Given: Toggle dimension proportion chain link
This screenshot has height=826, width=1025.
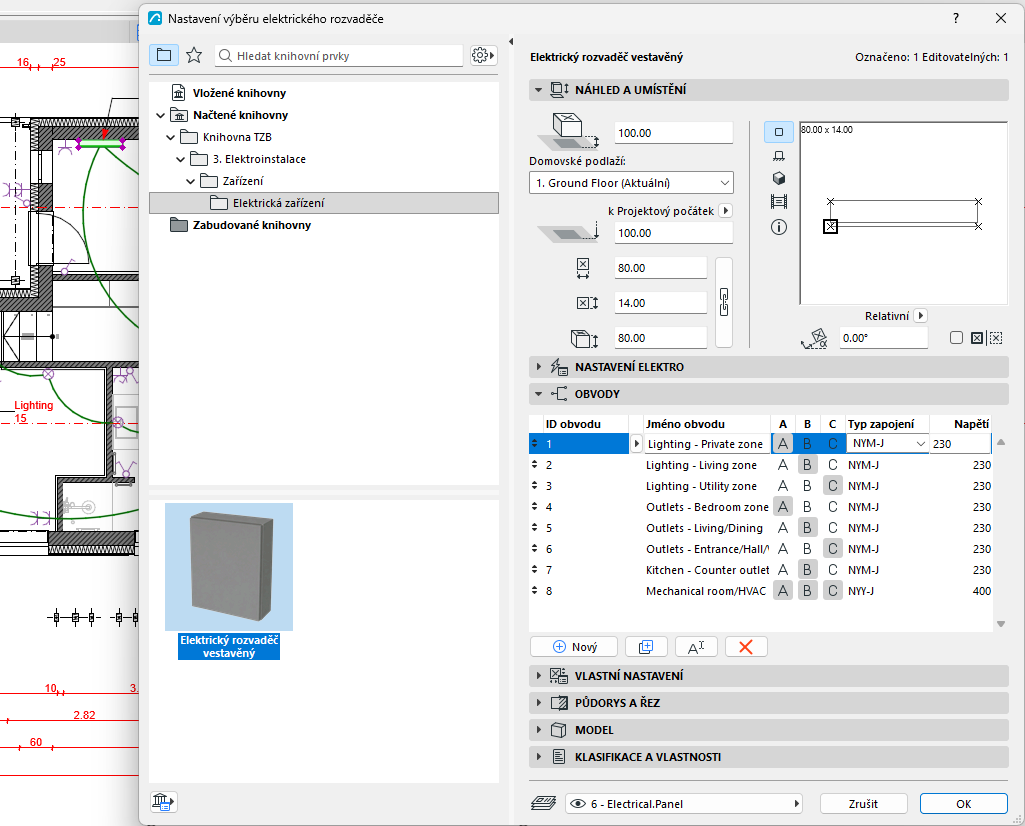Looking at the screenshot, I should coord(724,303).
